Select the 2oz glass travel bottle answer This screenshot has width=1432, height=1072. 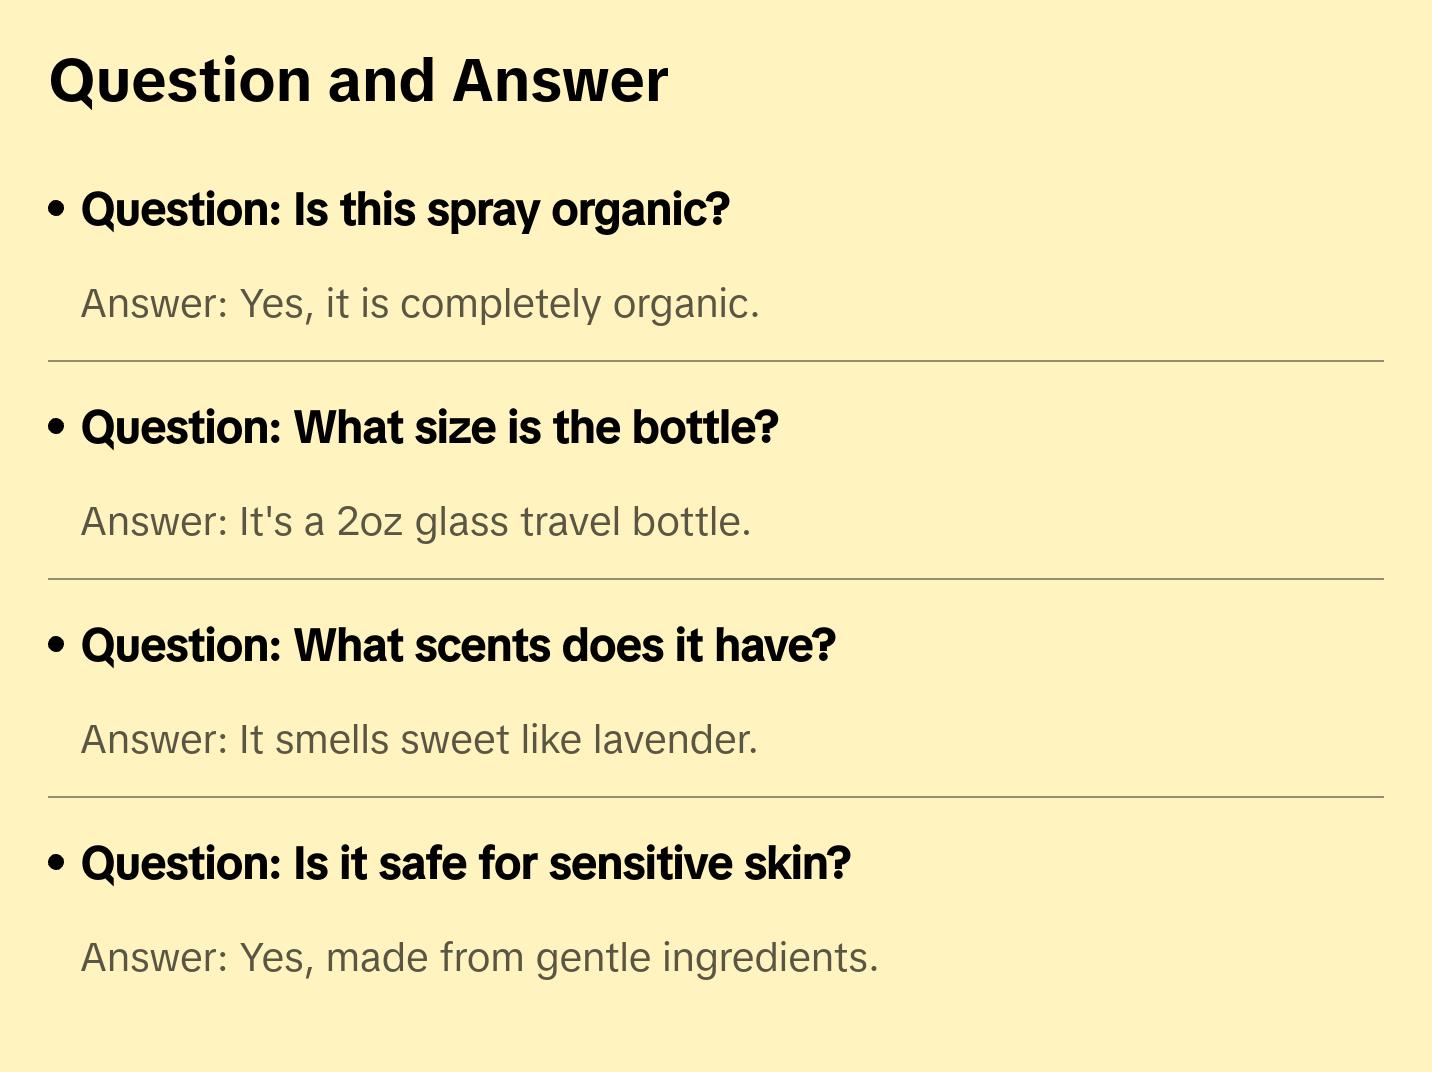click(415, 522)
